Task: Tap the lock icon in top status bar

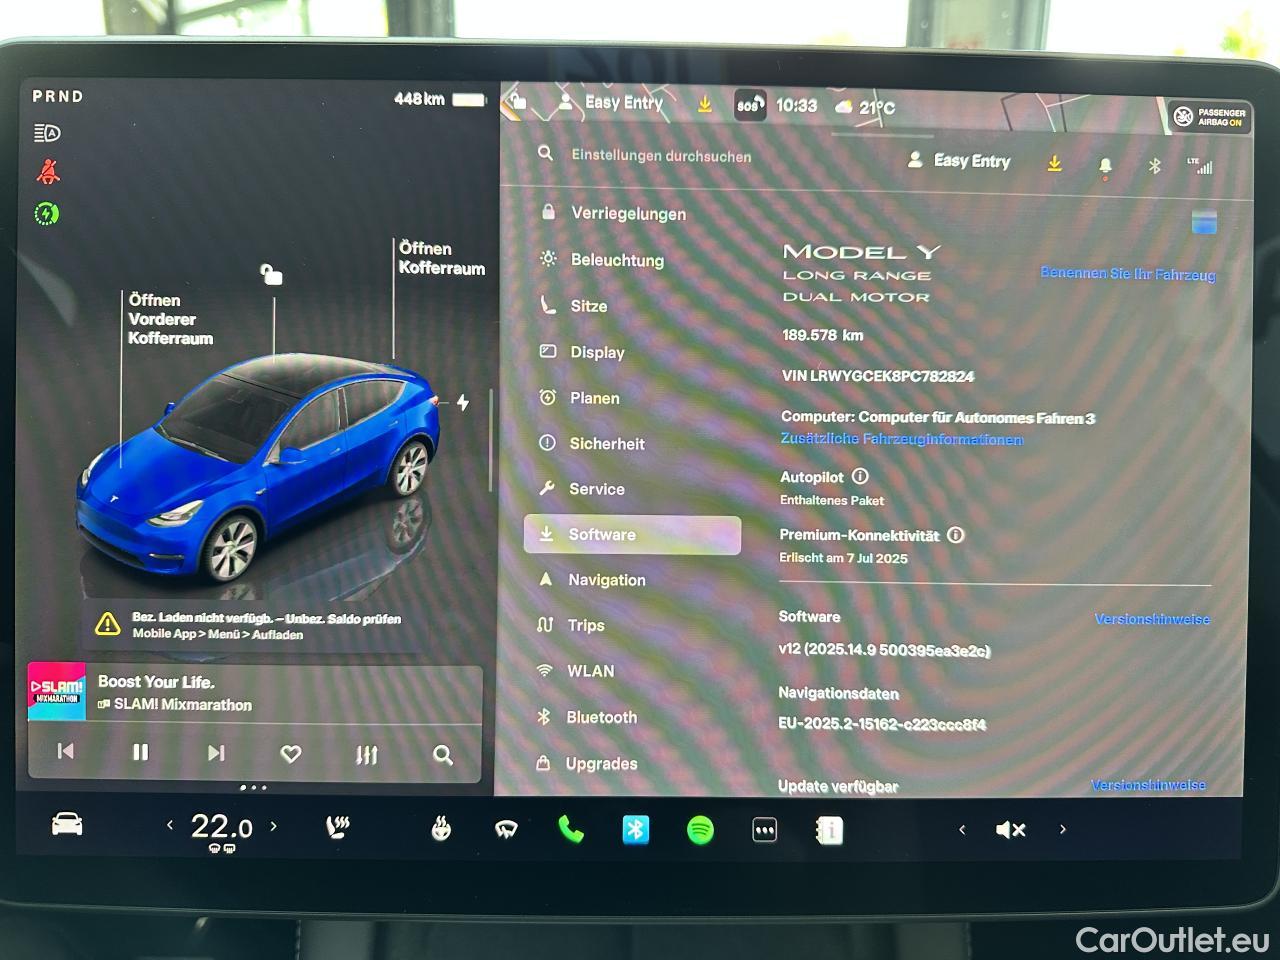Action: (x=516, y=100)
